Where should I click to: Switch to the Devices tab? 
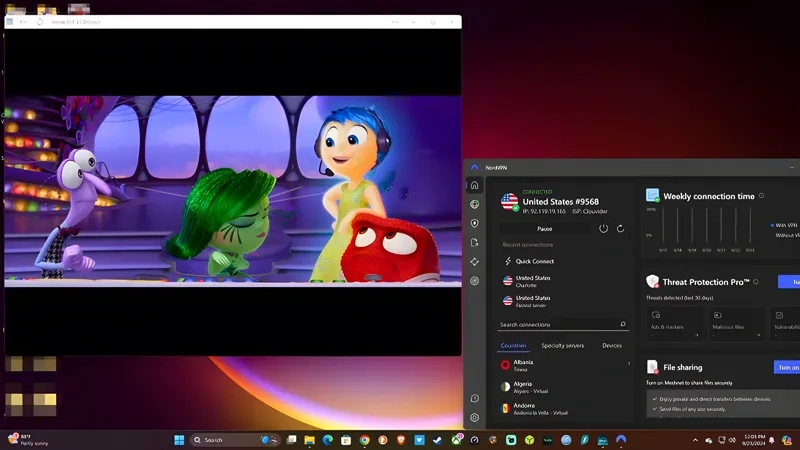612,345
